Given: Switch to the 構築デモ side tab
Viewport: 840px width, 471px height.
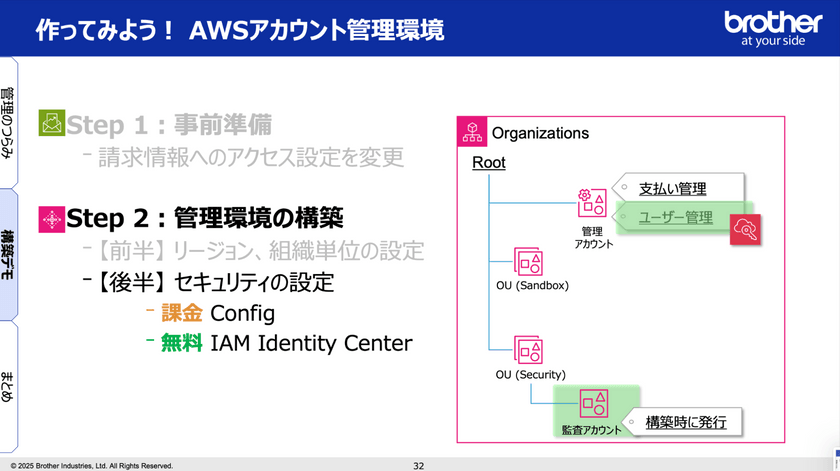Looking at the screenshot, I should coord(9,254).
